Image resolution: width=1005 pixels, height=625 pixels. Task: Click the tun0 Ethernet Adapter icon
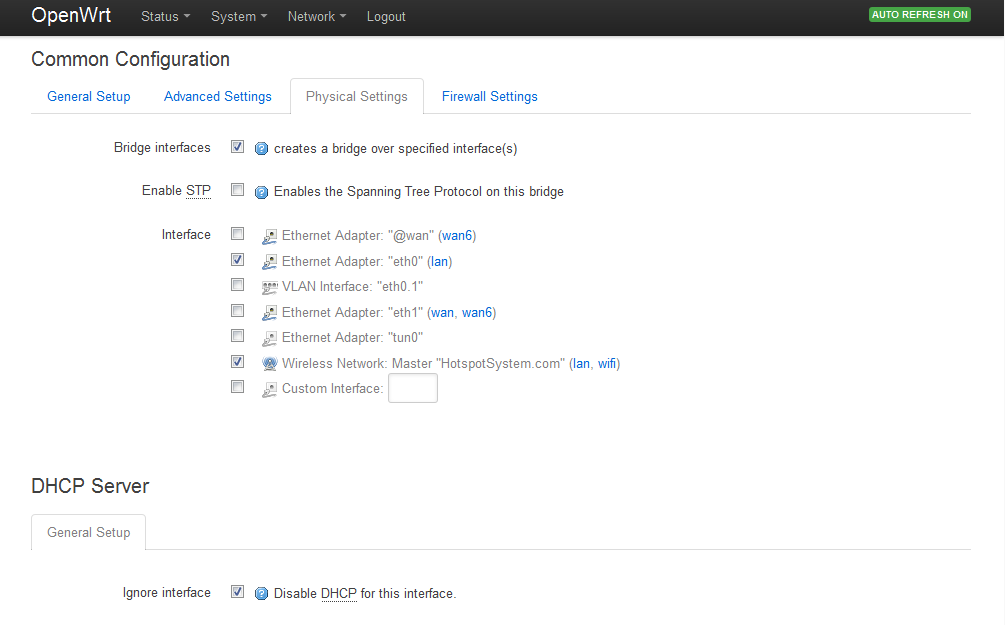(x=269, y=338)
